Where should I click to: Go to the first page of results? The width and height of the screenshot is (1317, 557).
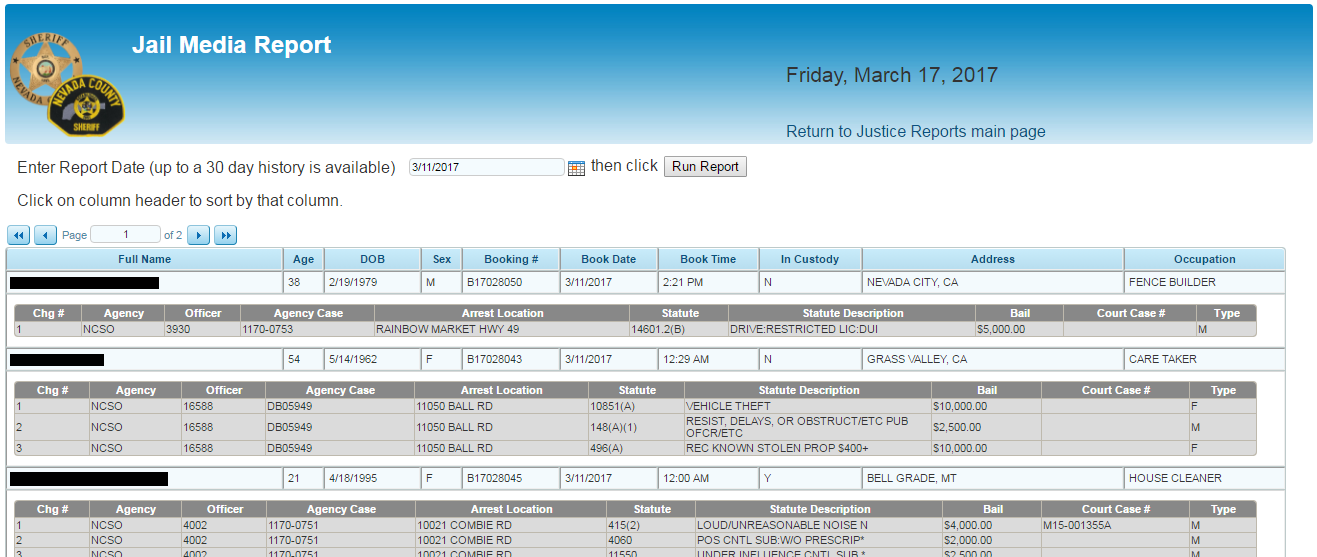[x=19, y=235]
